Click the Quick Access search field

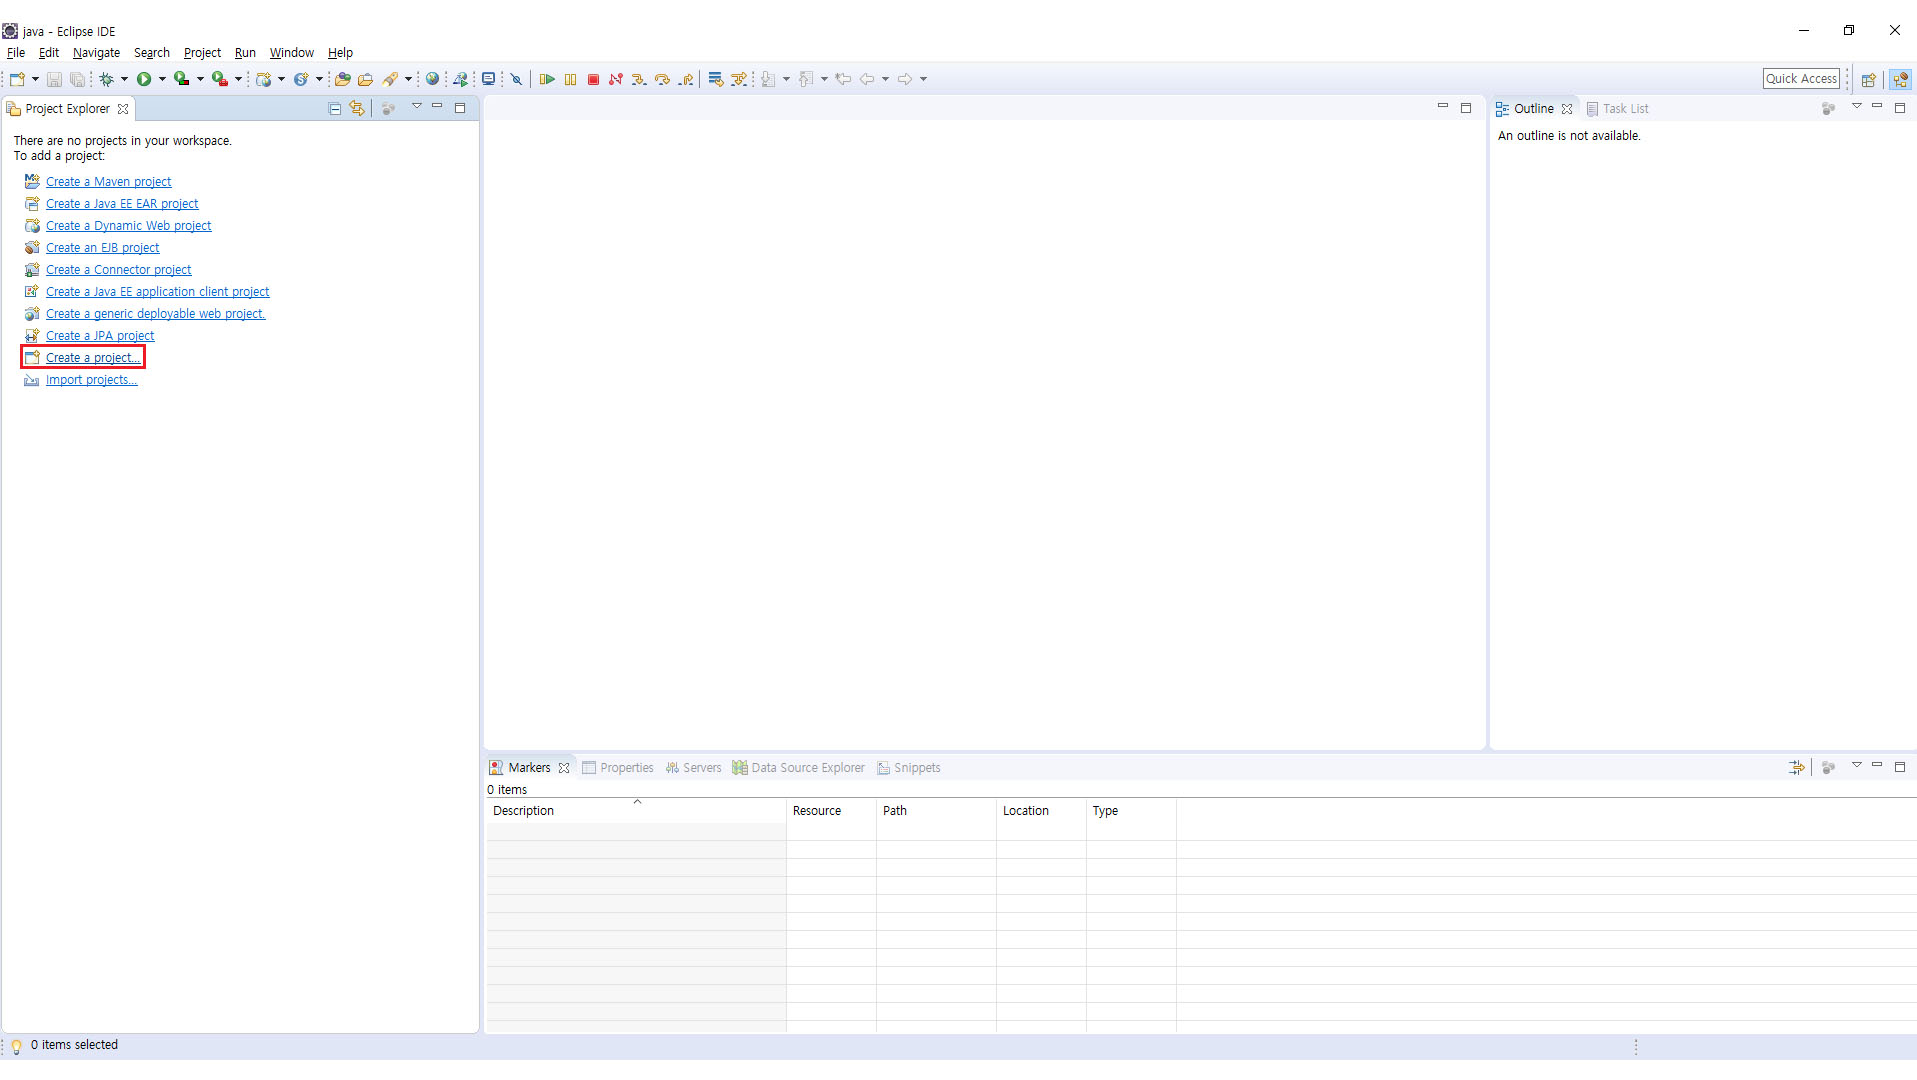[x=1801, y=79]
